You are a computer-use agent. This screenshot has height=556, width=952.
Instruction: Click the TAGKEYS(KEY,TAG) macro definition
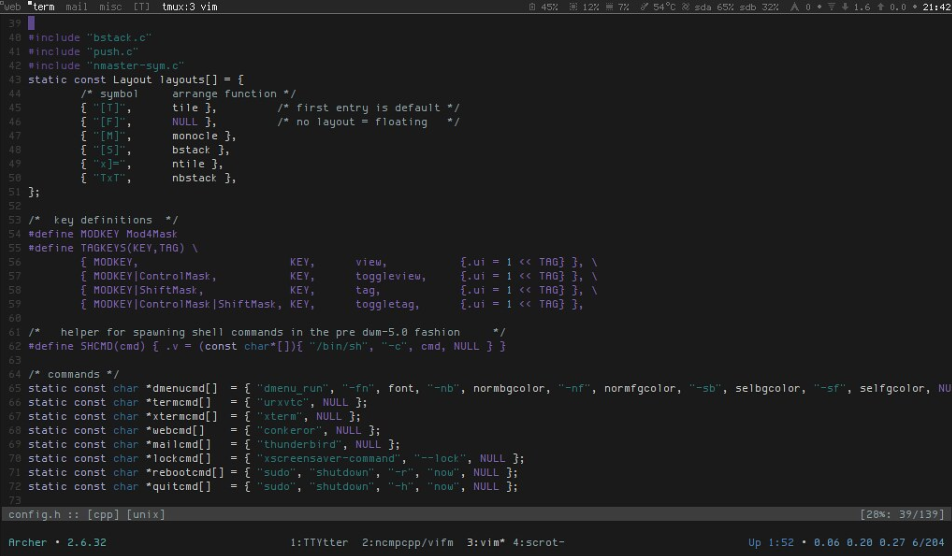tap(132, 248)
